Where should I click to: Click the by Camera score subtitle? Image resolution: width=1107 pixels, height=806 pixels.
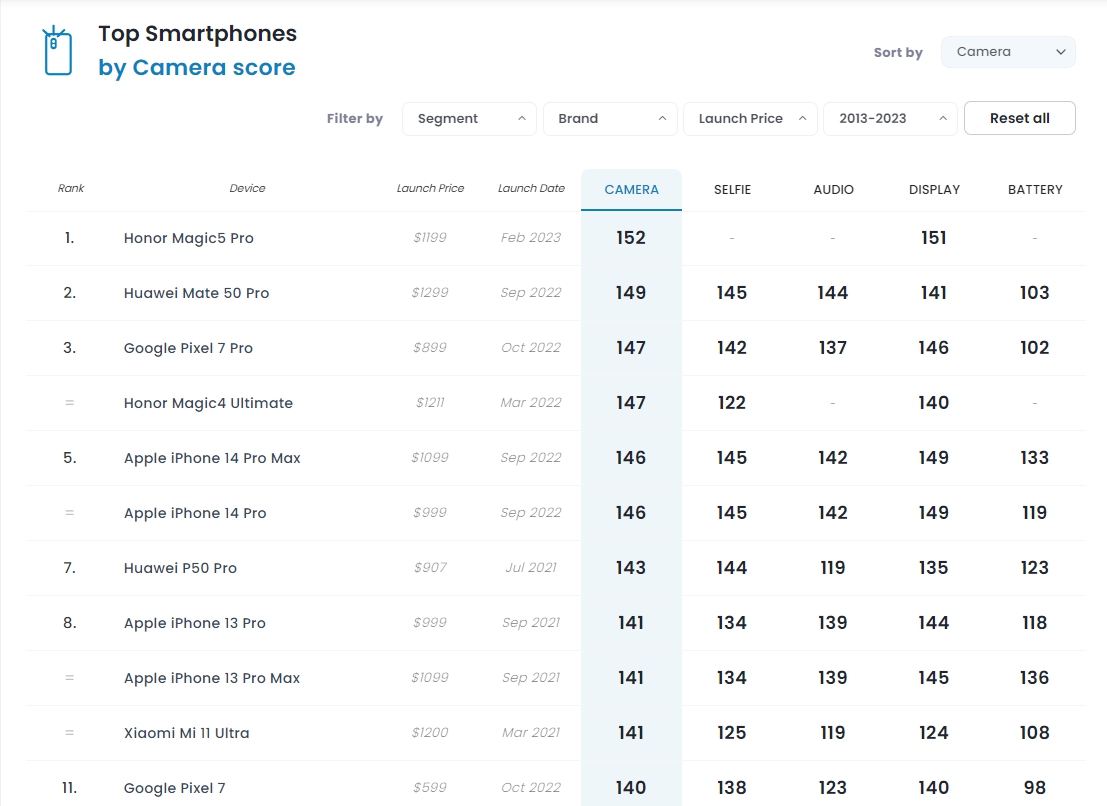[x=197, y=68]
